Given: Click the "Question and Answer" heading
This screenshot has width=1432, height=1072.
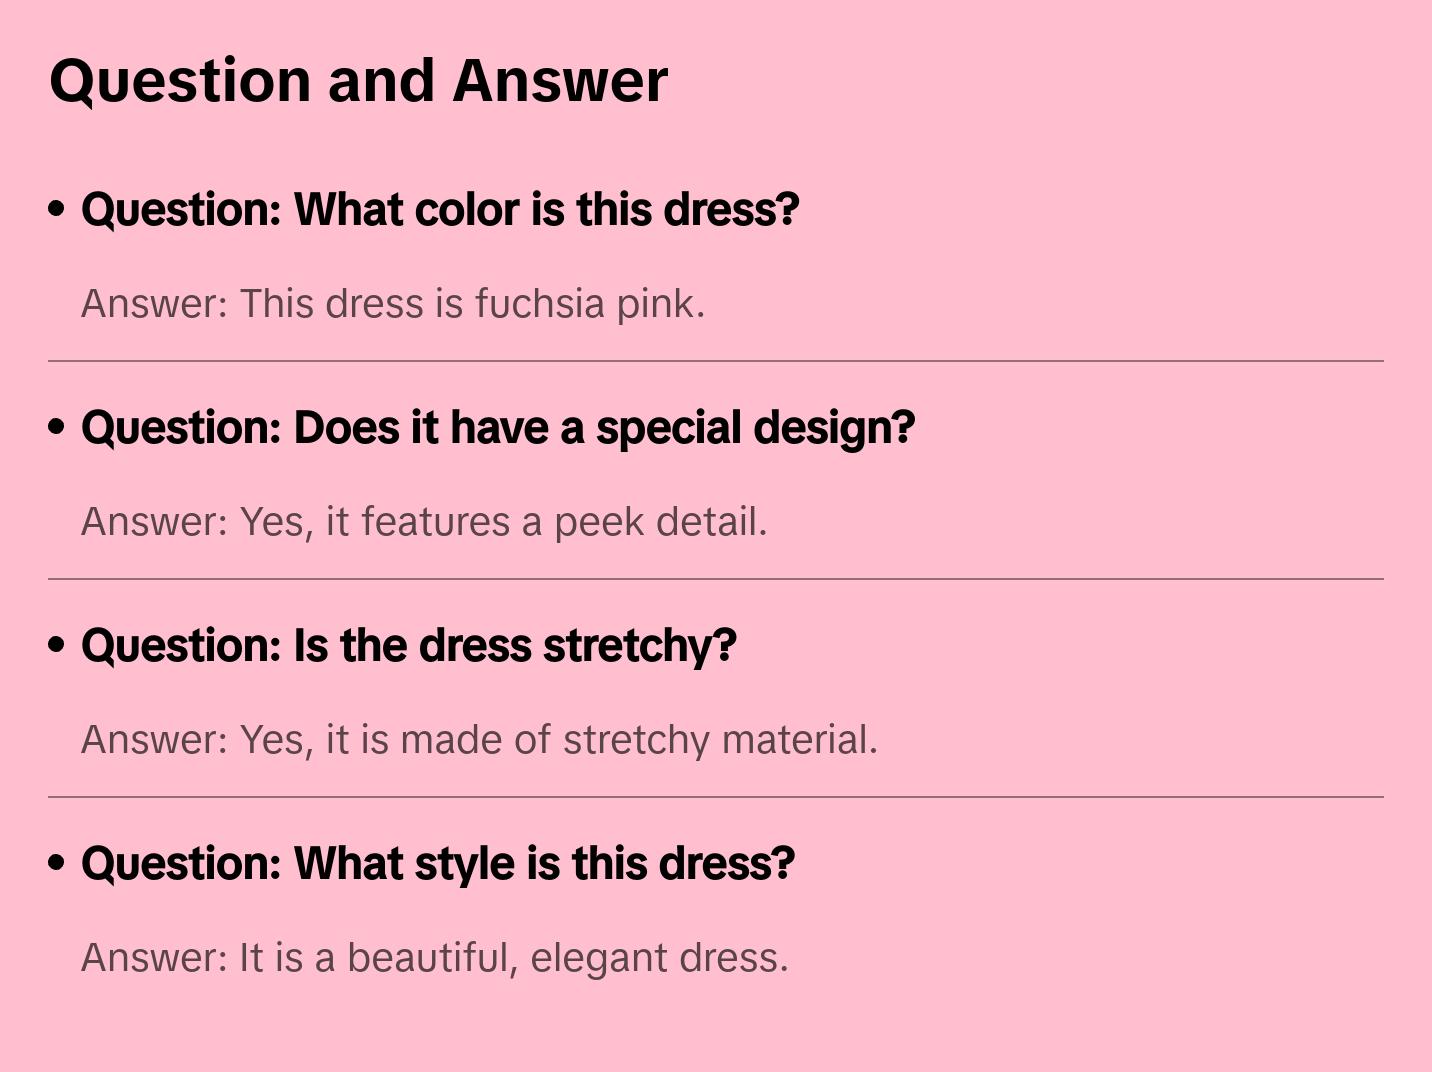Looking at the screenshot, I should [x=358, y=80].
